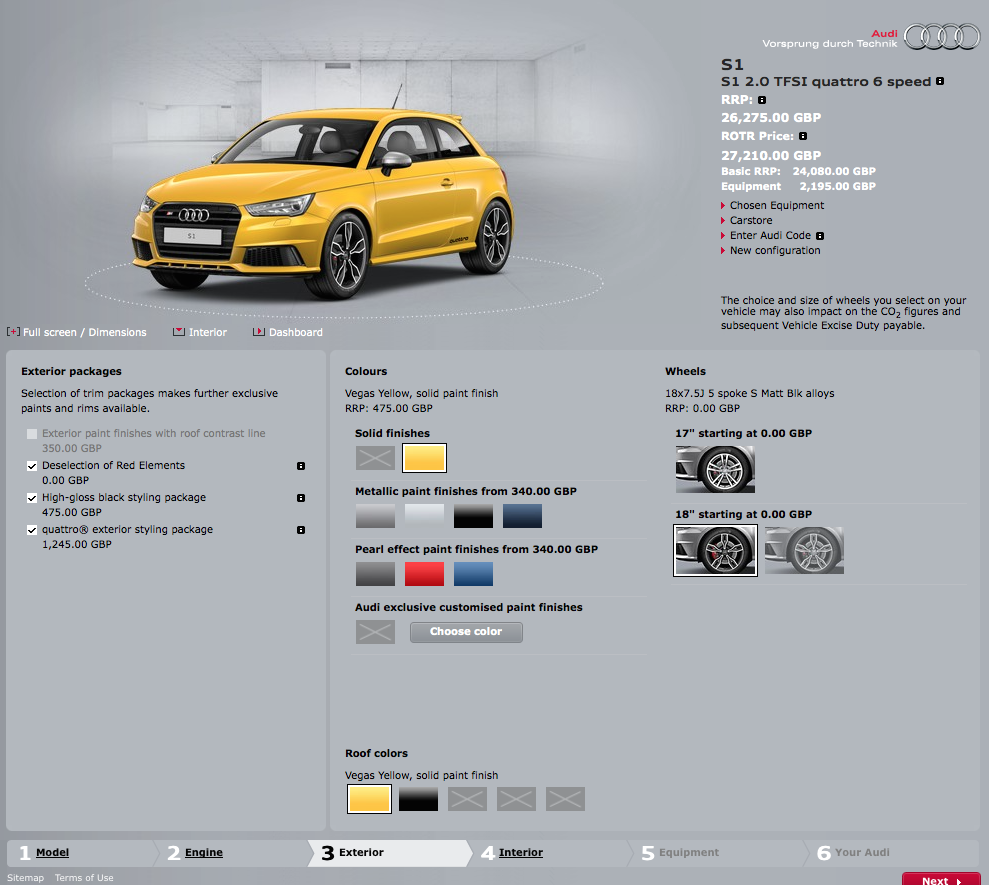Image resolution: width=989 pixels, height=885 pixels.
Task: Uncheck Deselection of Red Elements checkbox
Action: 32,466
